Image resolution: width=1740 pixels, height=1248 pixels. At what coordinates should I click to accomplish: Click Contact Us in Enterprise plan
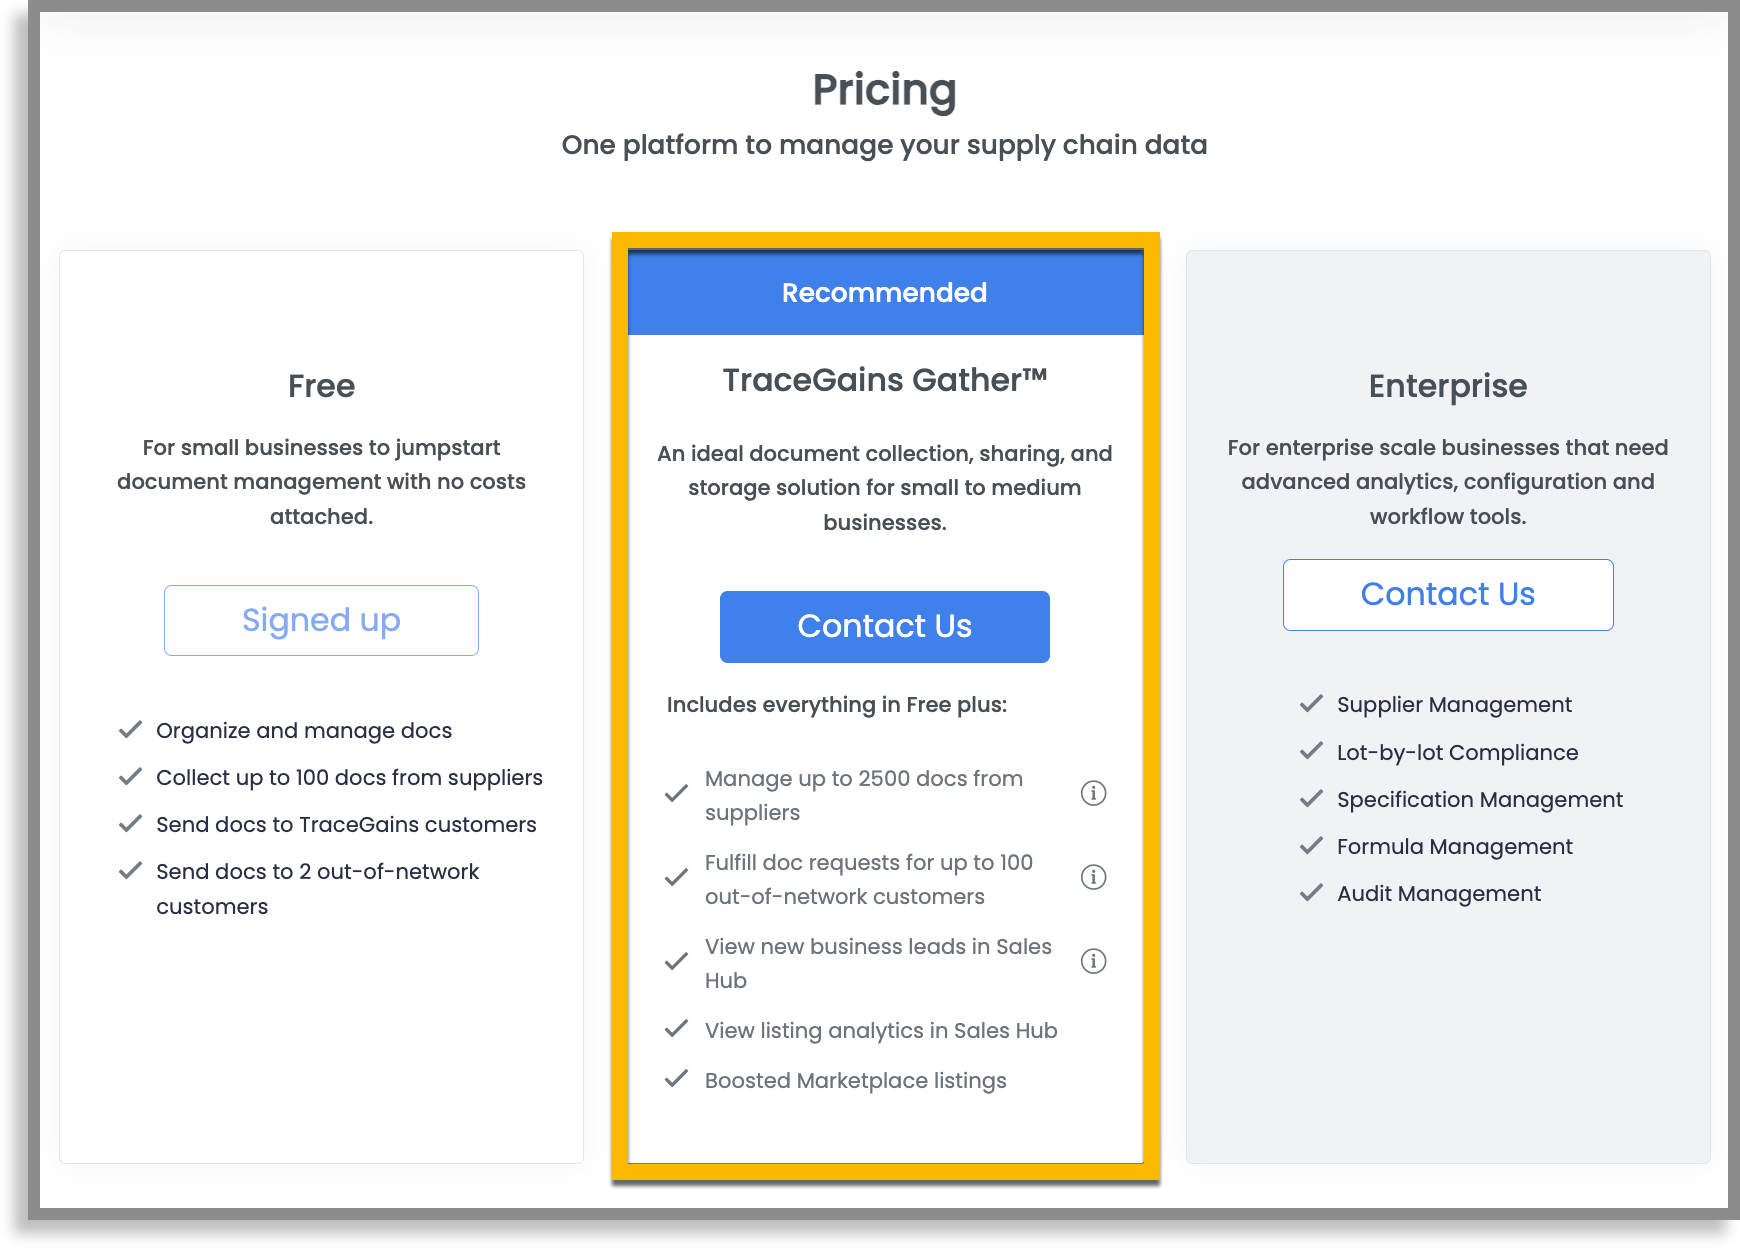point(1447,594)
